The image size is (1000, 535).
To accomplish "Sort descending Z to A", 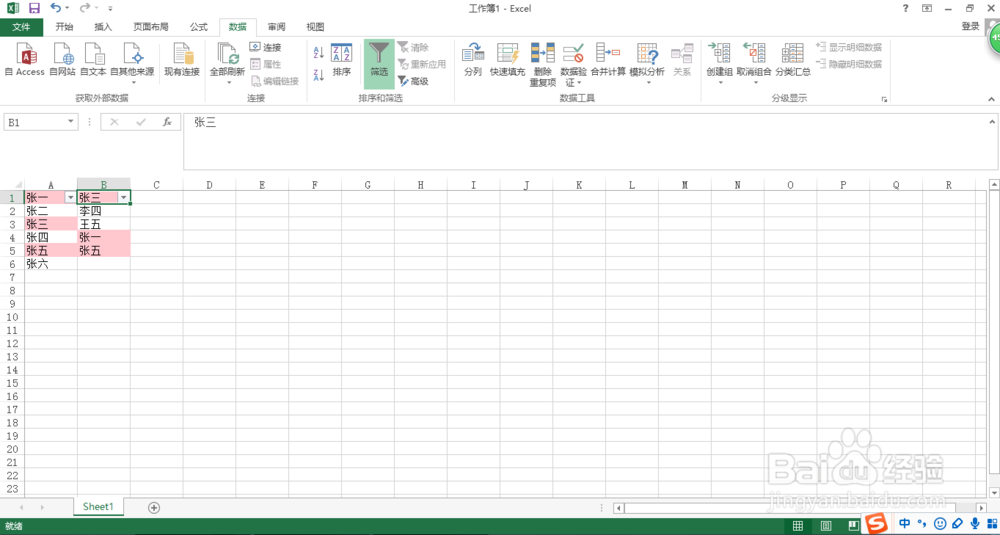I will point(319,75).
